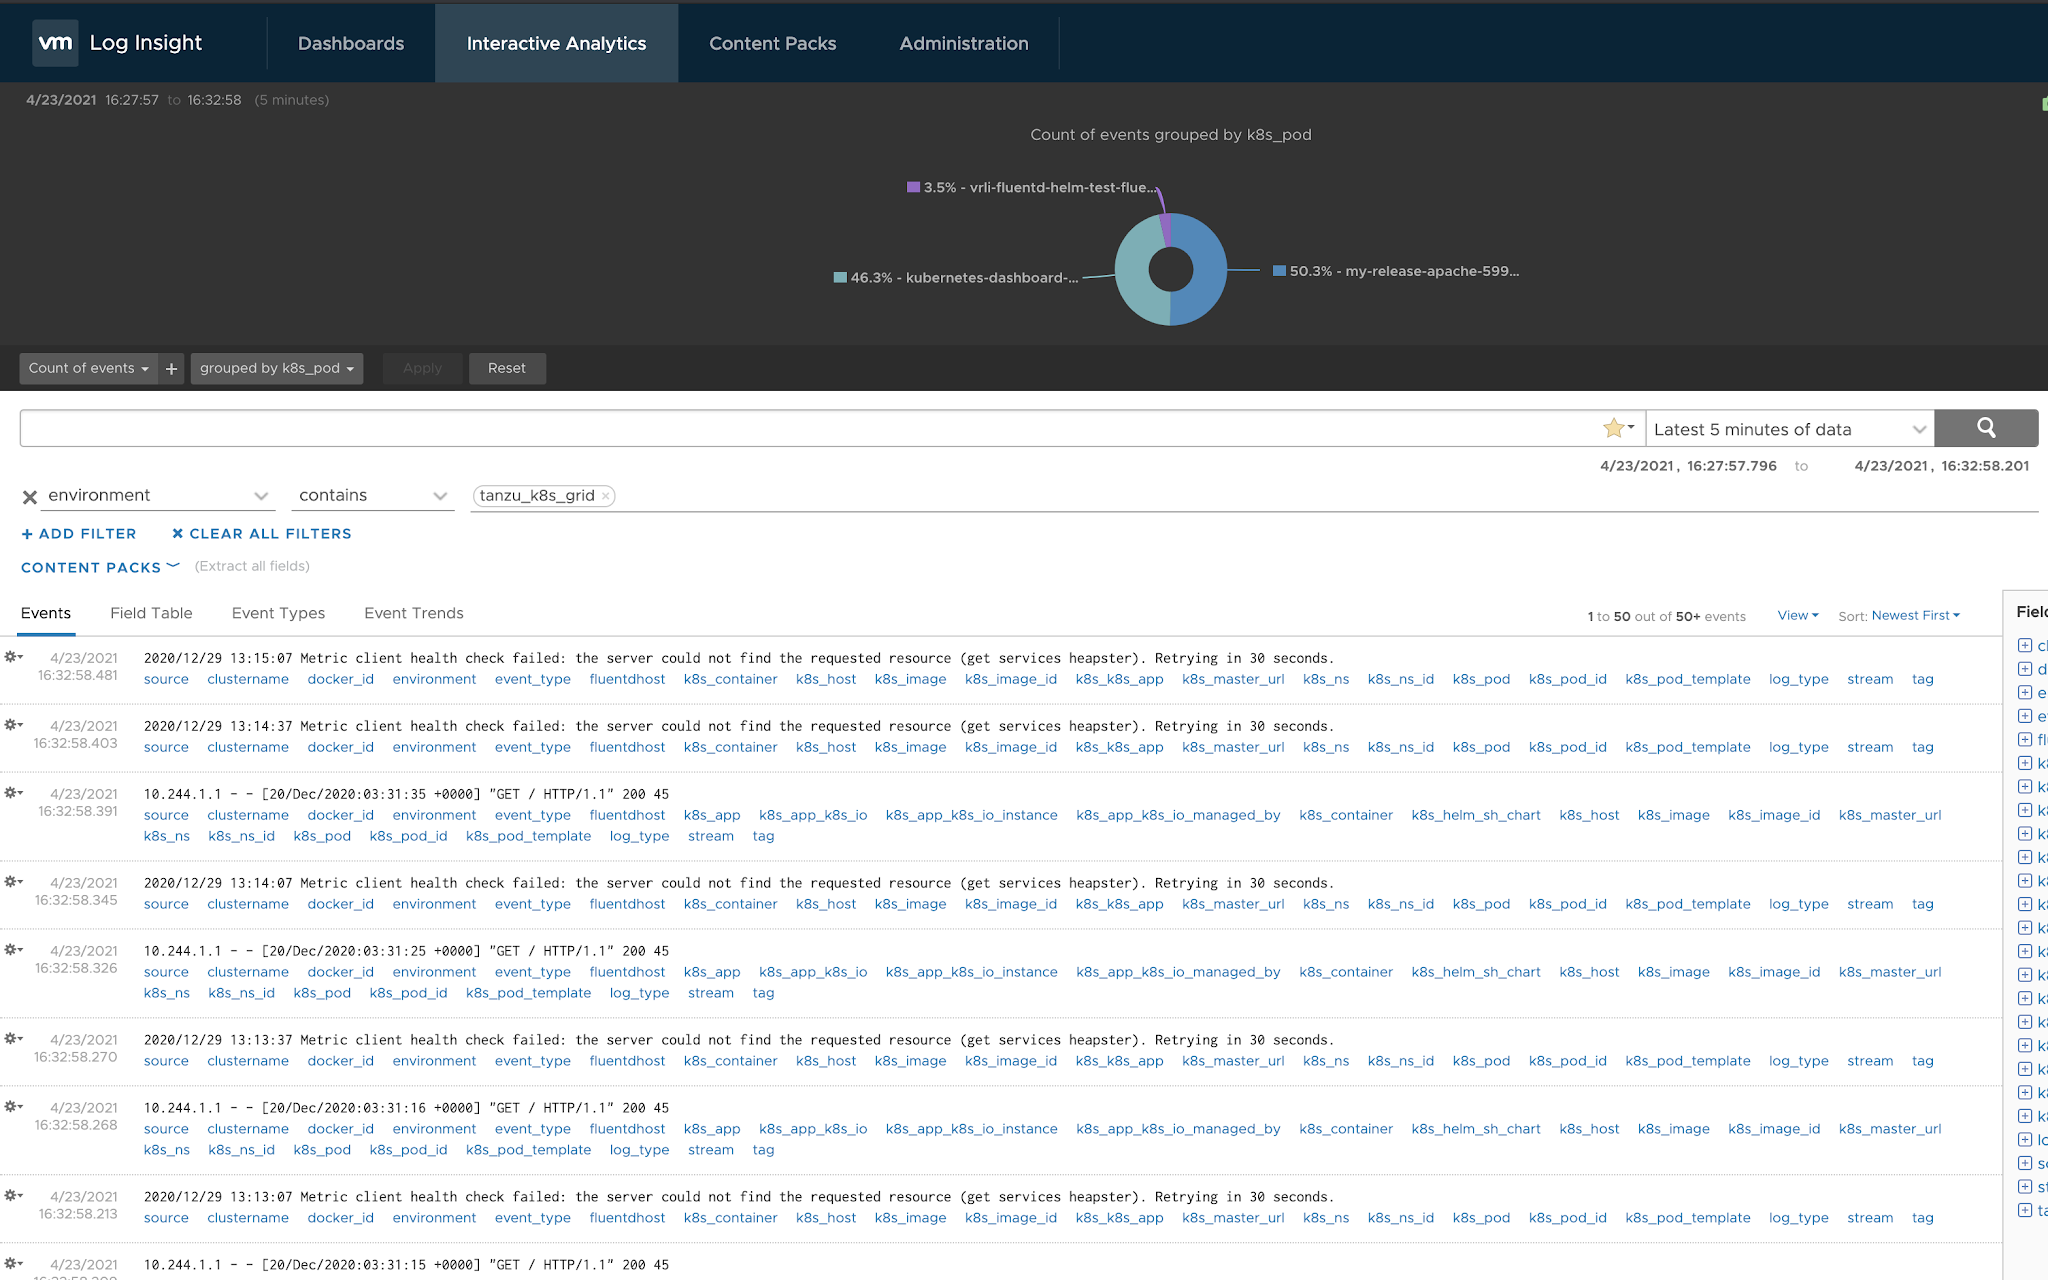Remove the environment filter with X icon
This screenshot has width=2048, height=1280.
[30, 497]
